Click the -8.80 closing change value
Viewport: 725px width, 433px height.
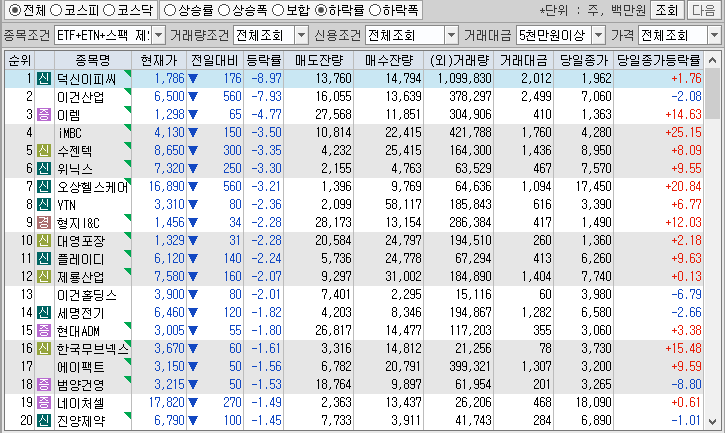point(686,384)
